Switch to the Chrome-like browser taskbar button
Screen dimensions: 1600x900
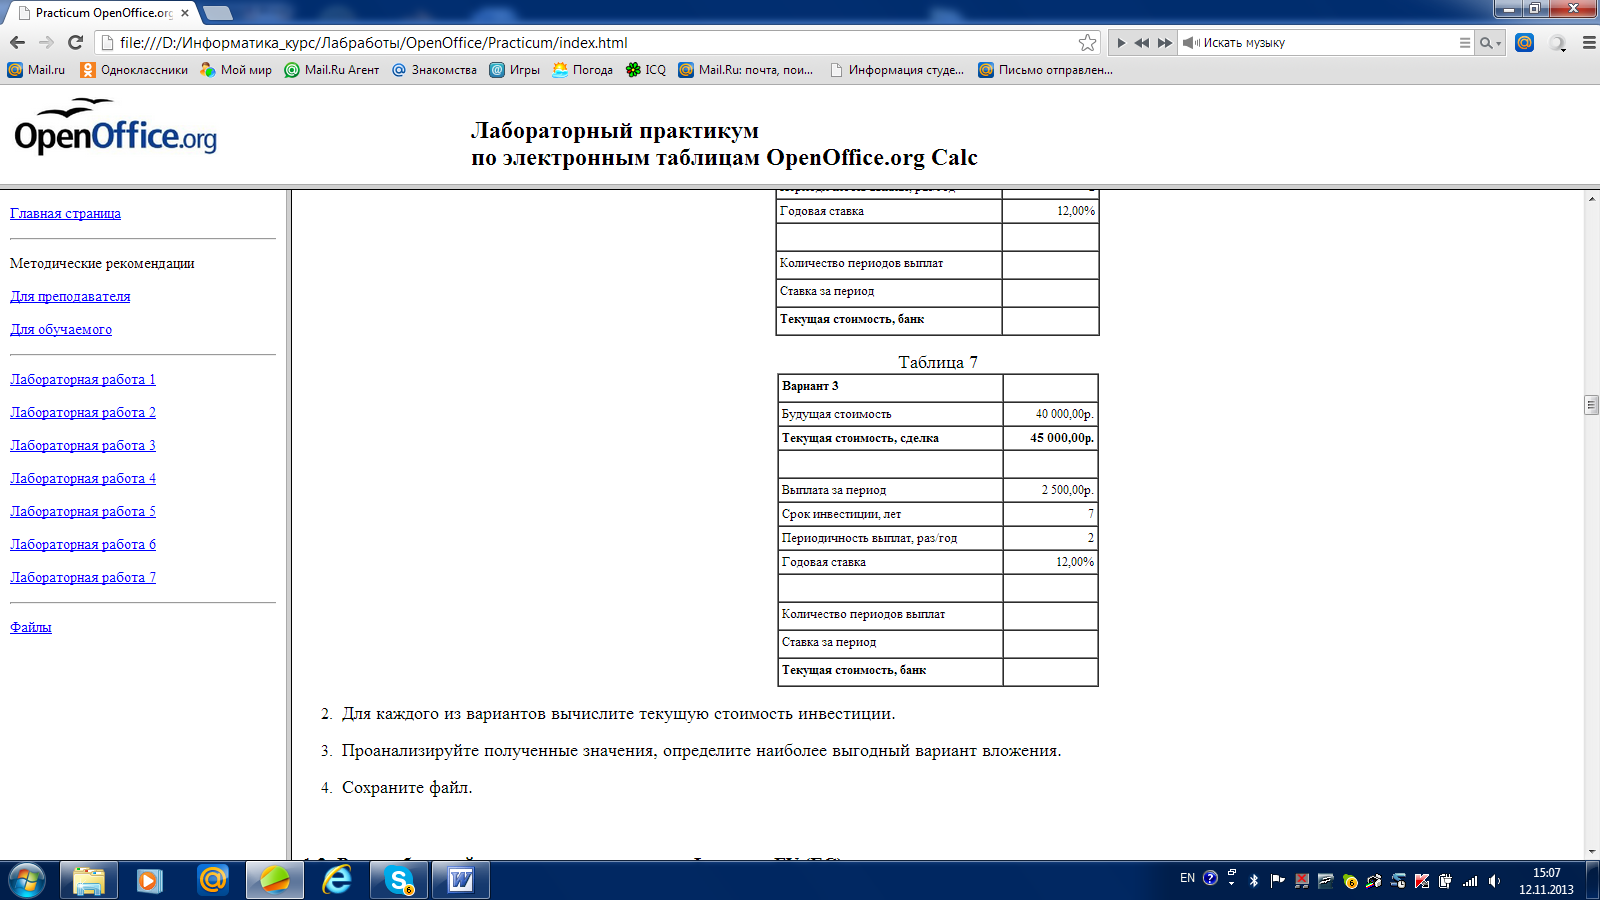tap(274, 880)
